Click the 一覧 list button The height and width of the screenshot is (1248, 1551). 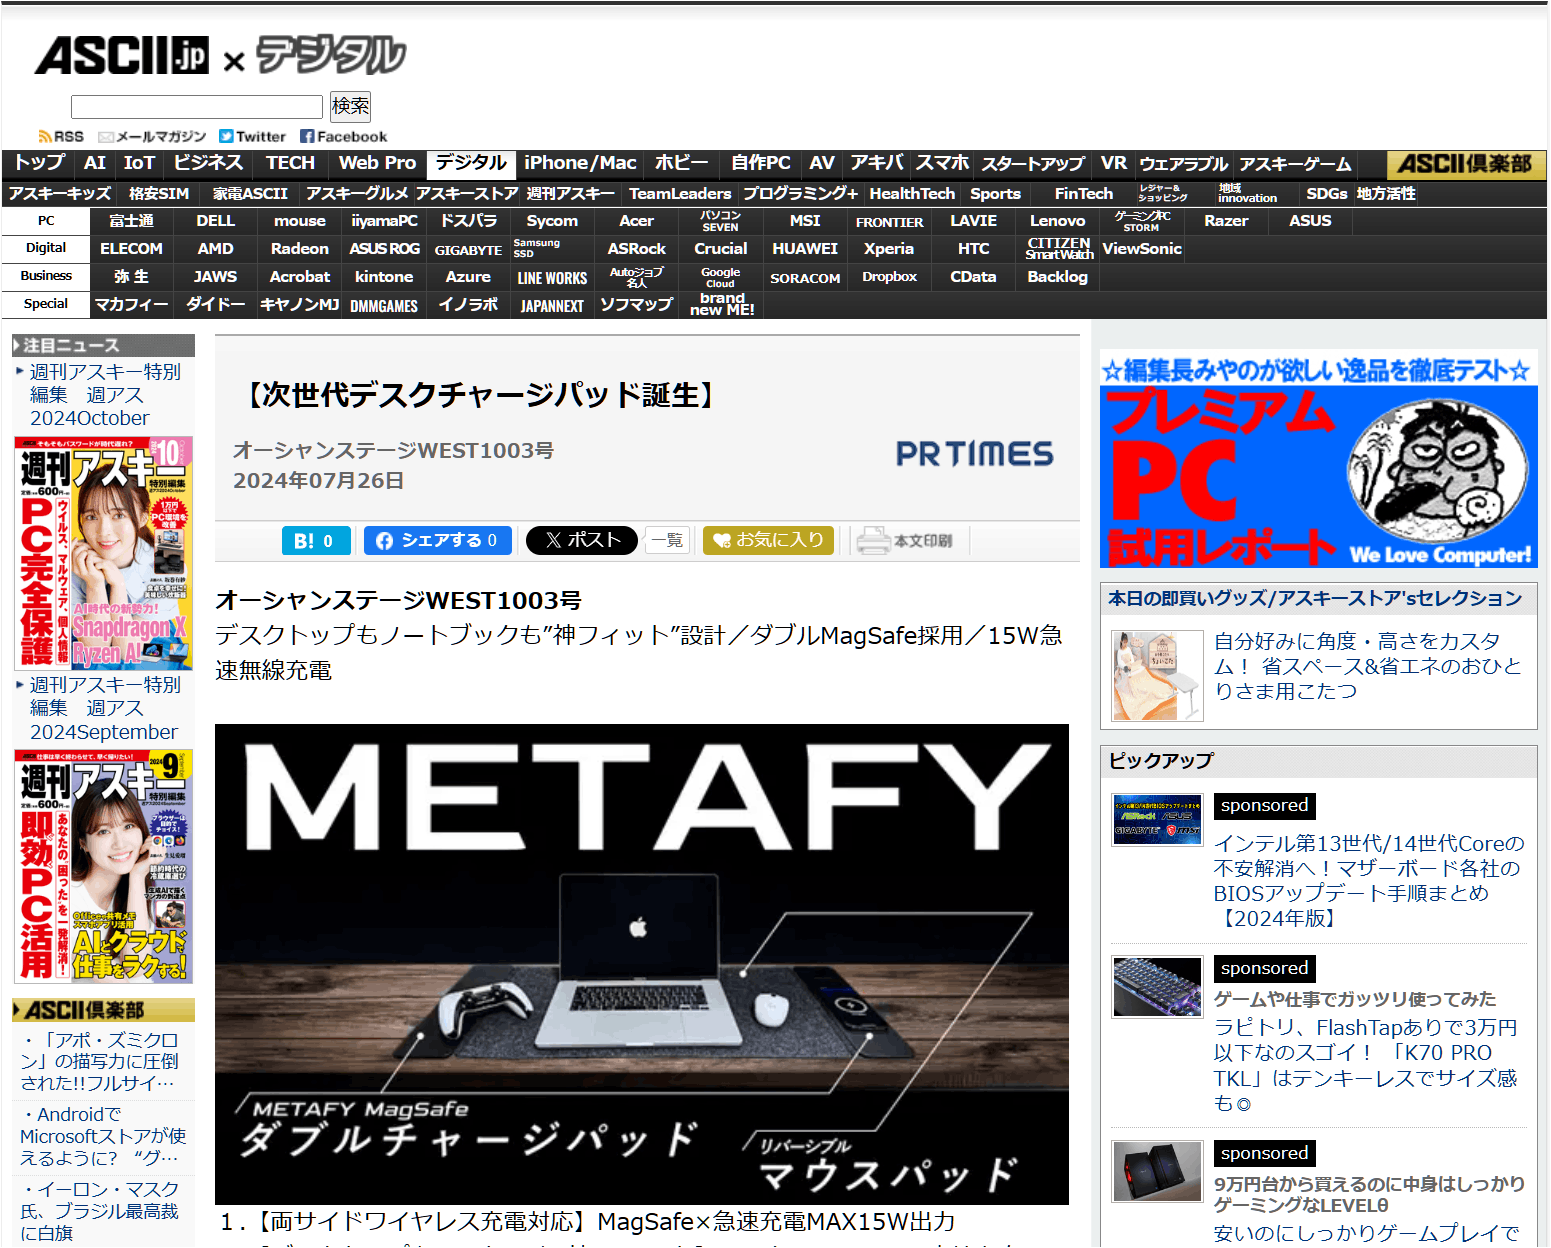tap(667, 541)
